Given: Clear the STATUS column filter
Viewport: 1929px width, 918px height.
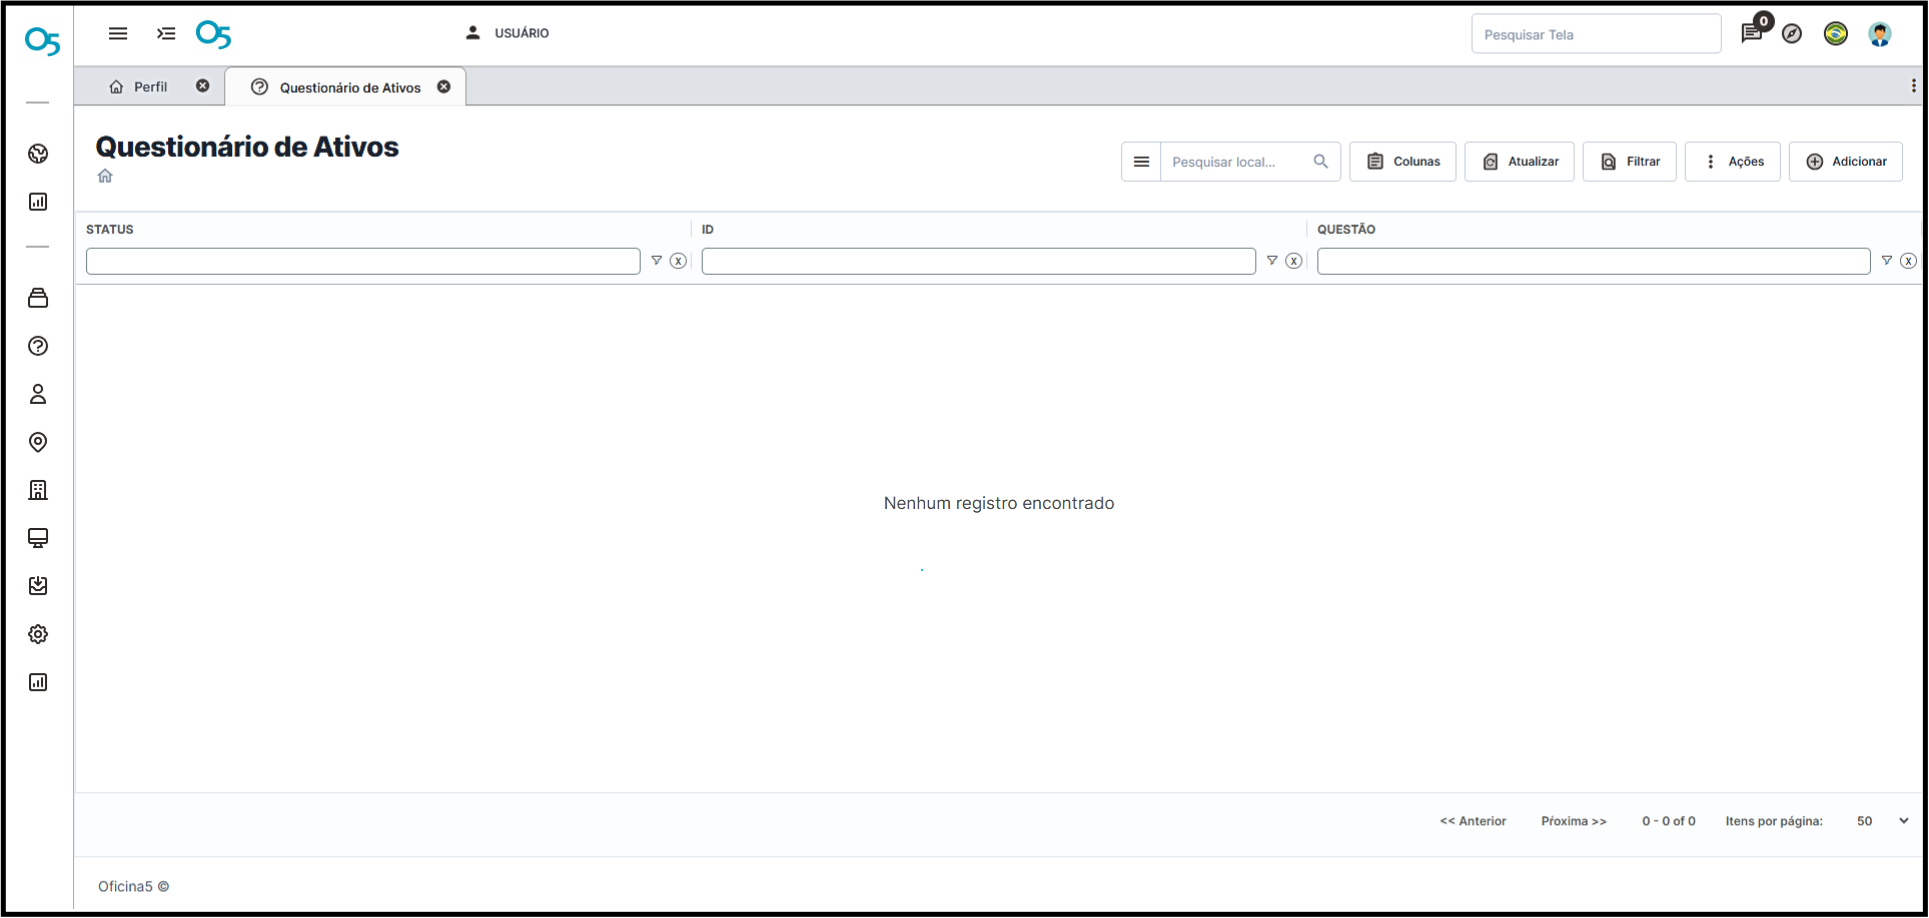Looking at the screenshot, I should click(678, 261).
